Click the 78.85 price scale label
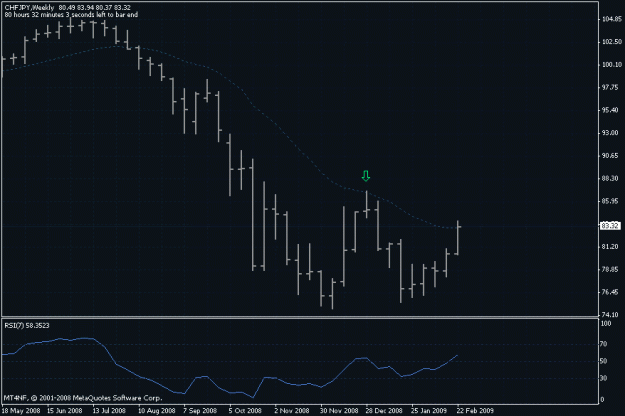Screen dimensions: 625x416 pyautogui.click(x=610, y=269)
